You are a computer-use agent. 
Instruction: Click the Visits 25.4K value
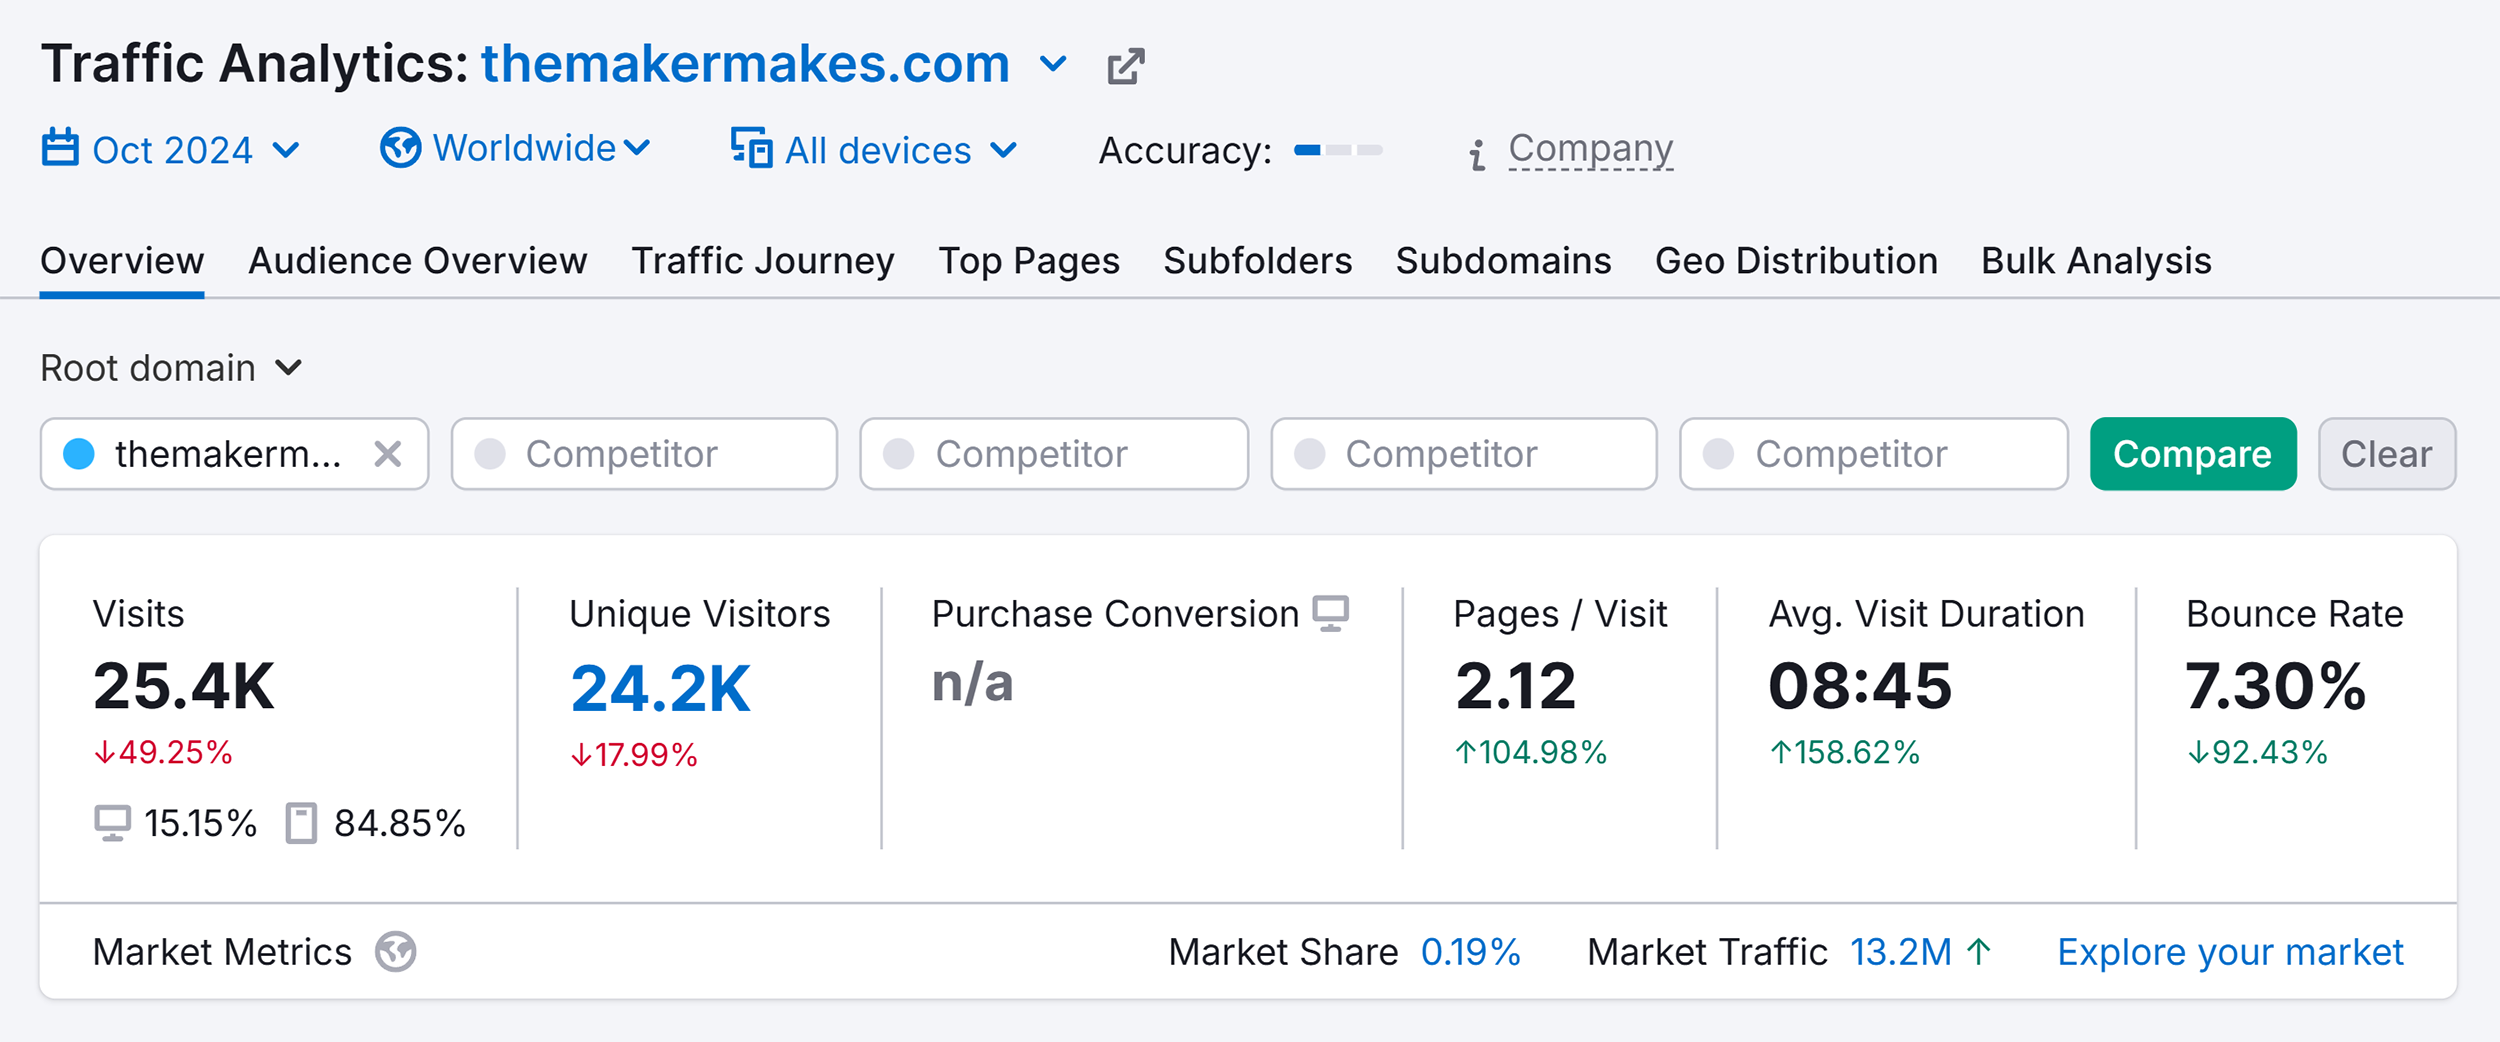tap(183, 687)
